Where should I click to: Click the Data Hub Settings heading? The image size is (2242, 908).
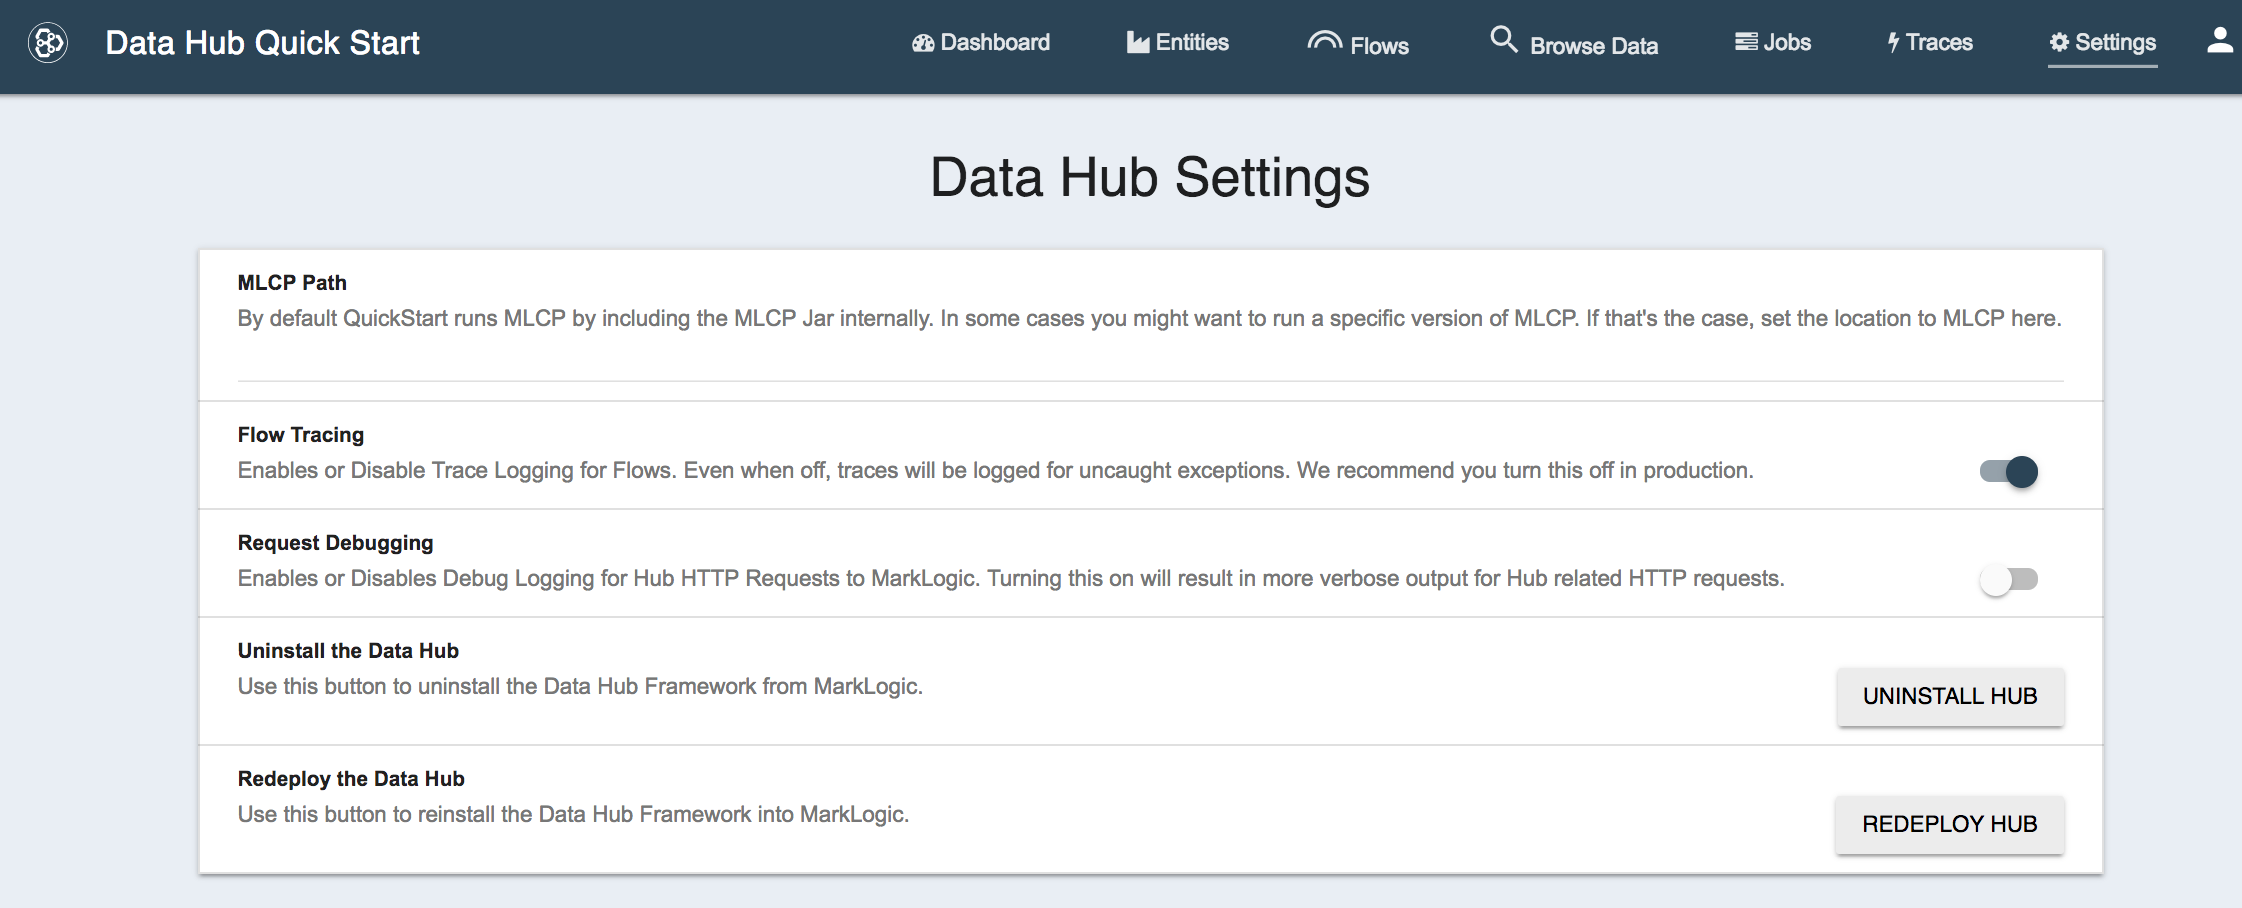point(1150,178)
